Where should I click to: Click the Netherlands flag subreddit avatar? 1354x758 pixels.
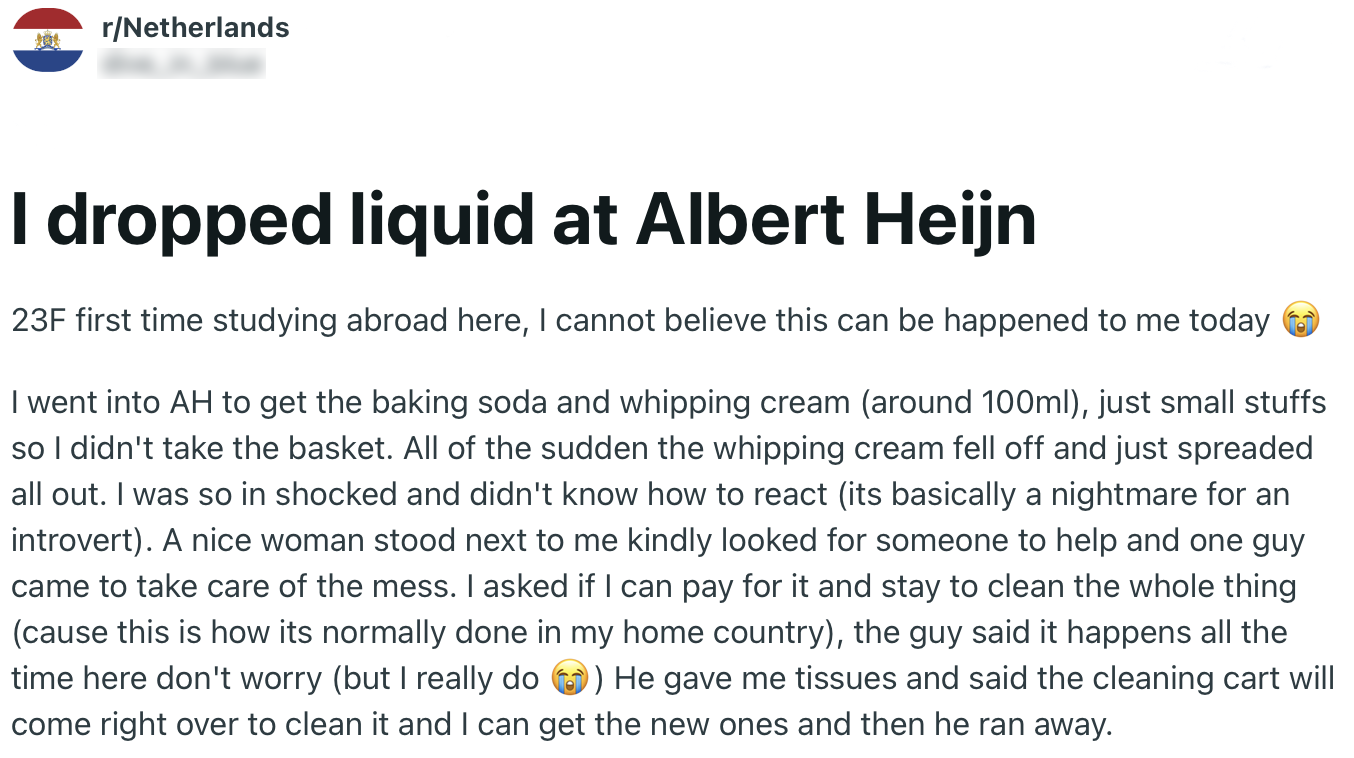click(48, 40)
